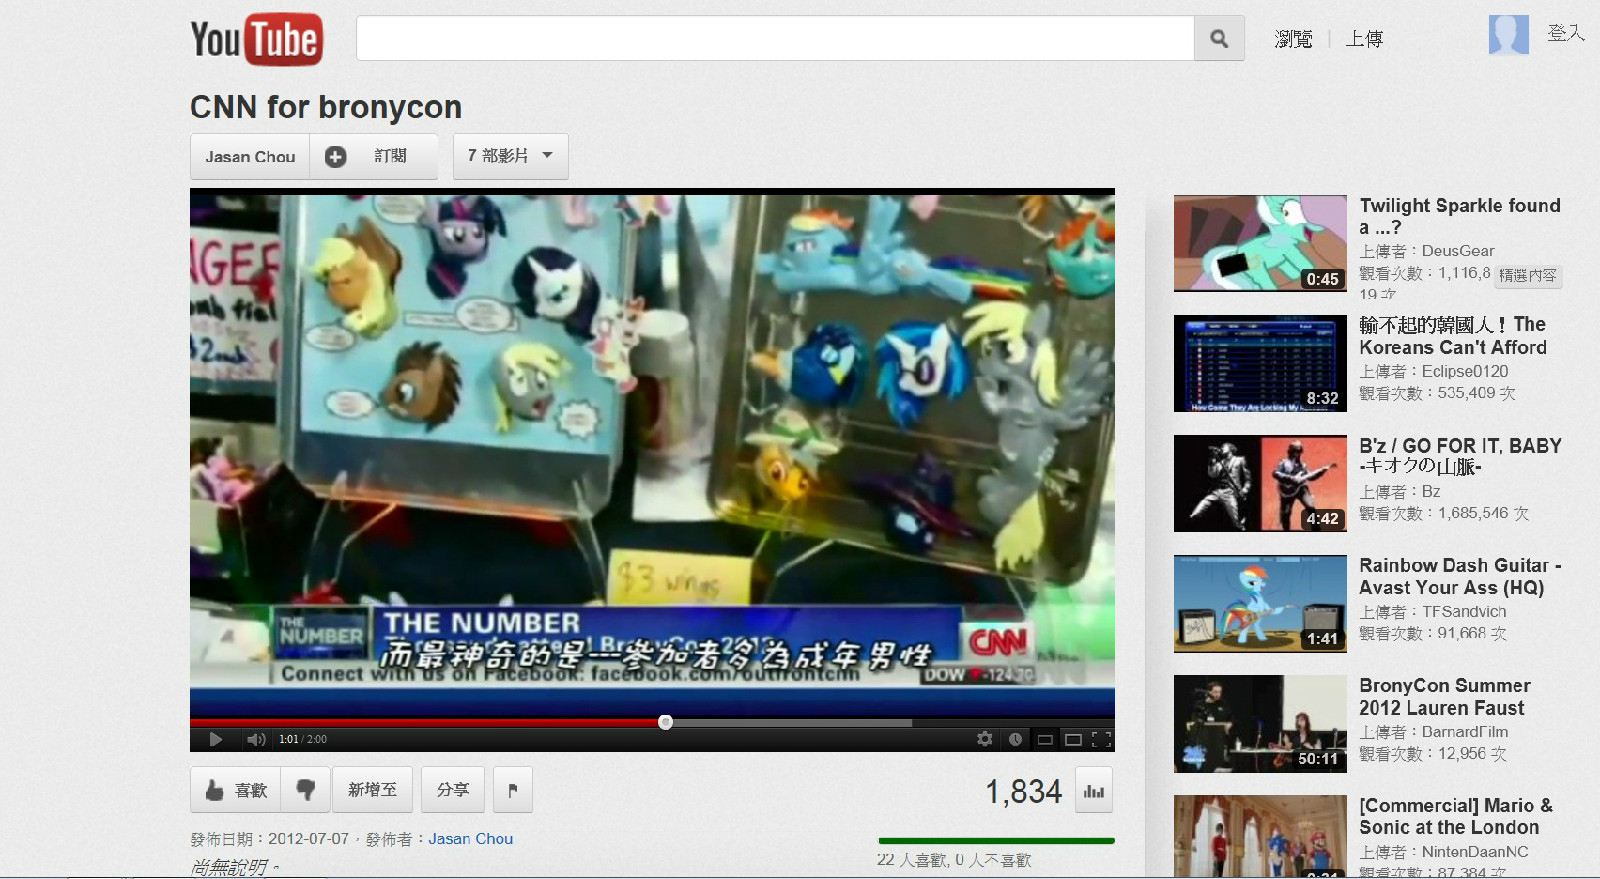Open the Twilight Sparkle found a thumbnail
Viewport: 1600px width, 879px height.
click(x=1260, y=243)
